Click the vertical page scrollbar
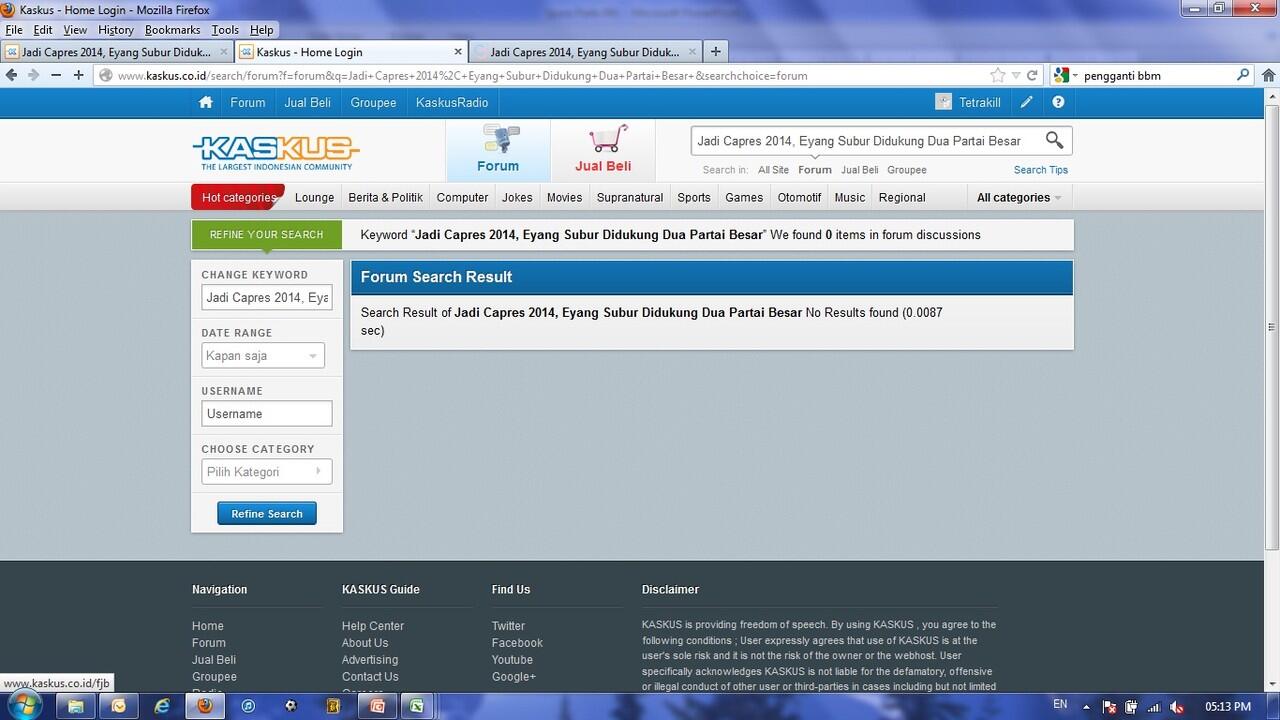 pyautogui.click(x=1272, y=326)
